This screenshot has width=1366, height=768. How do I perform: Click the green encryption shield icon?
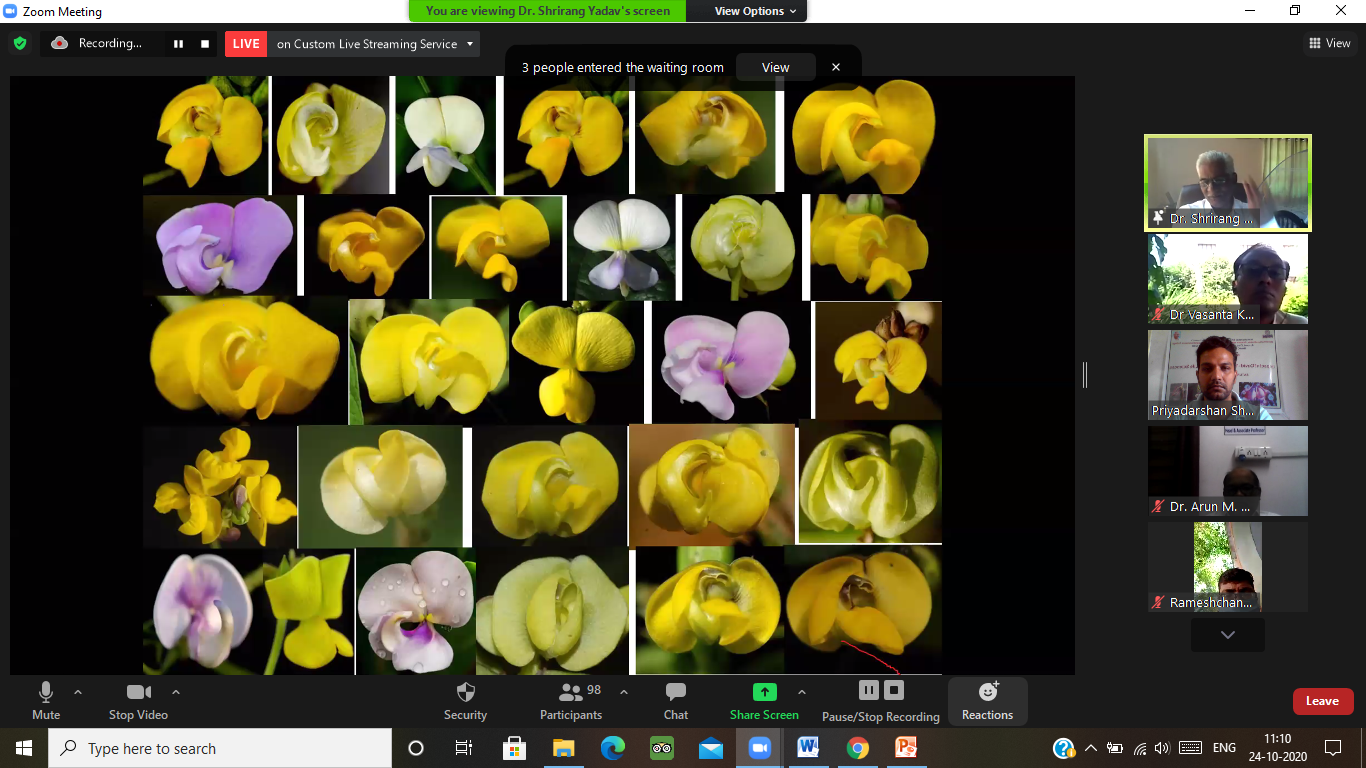coord(19,44)
